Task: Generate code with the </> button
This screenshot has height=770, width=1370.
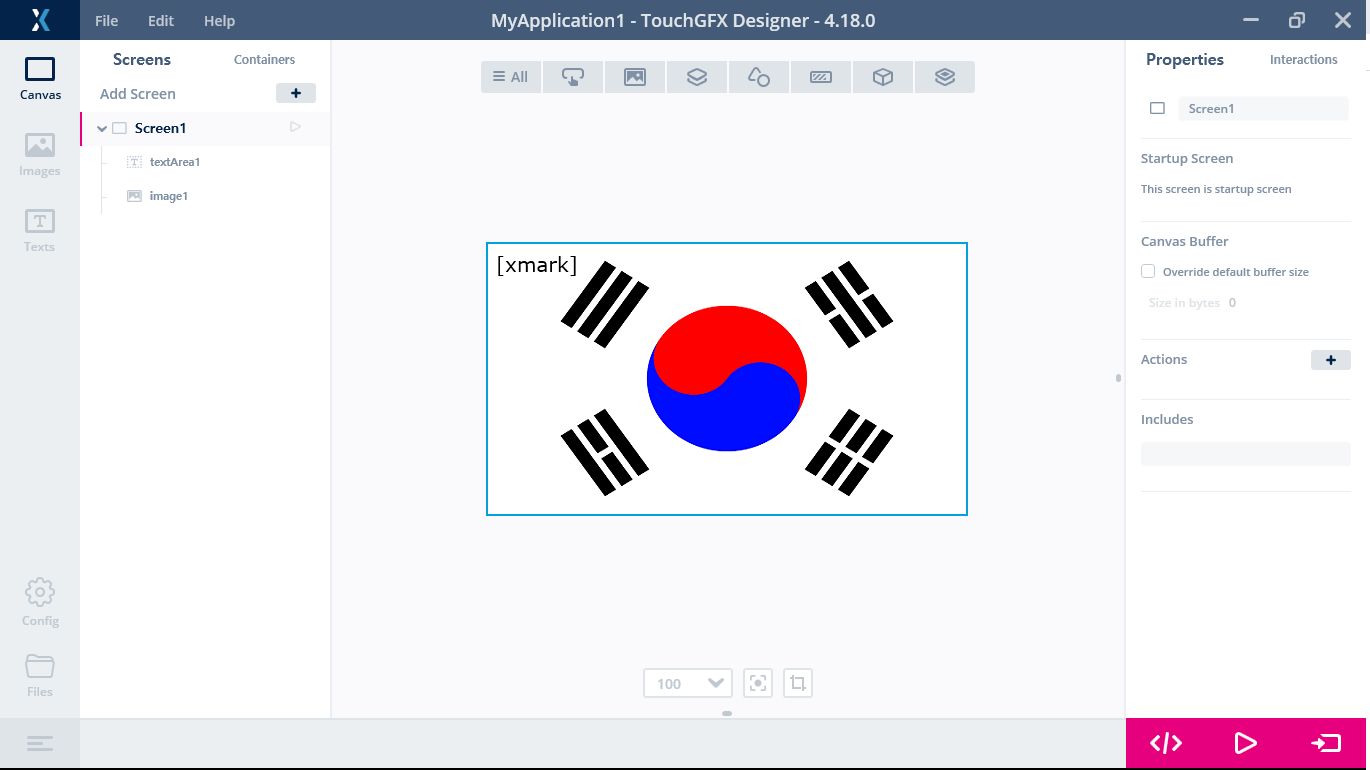Action: pyautogui.click(x=1166, y=743)
